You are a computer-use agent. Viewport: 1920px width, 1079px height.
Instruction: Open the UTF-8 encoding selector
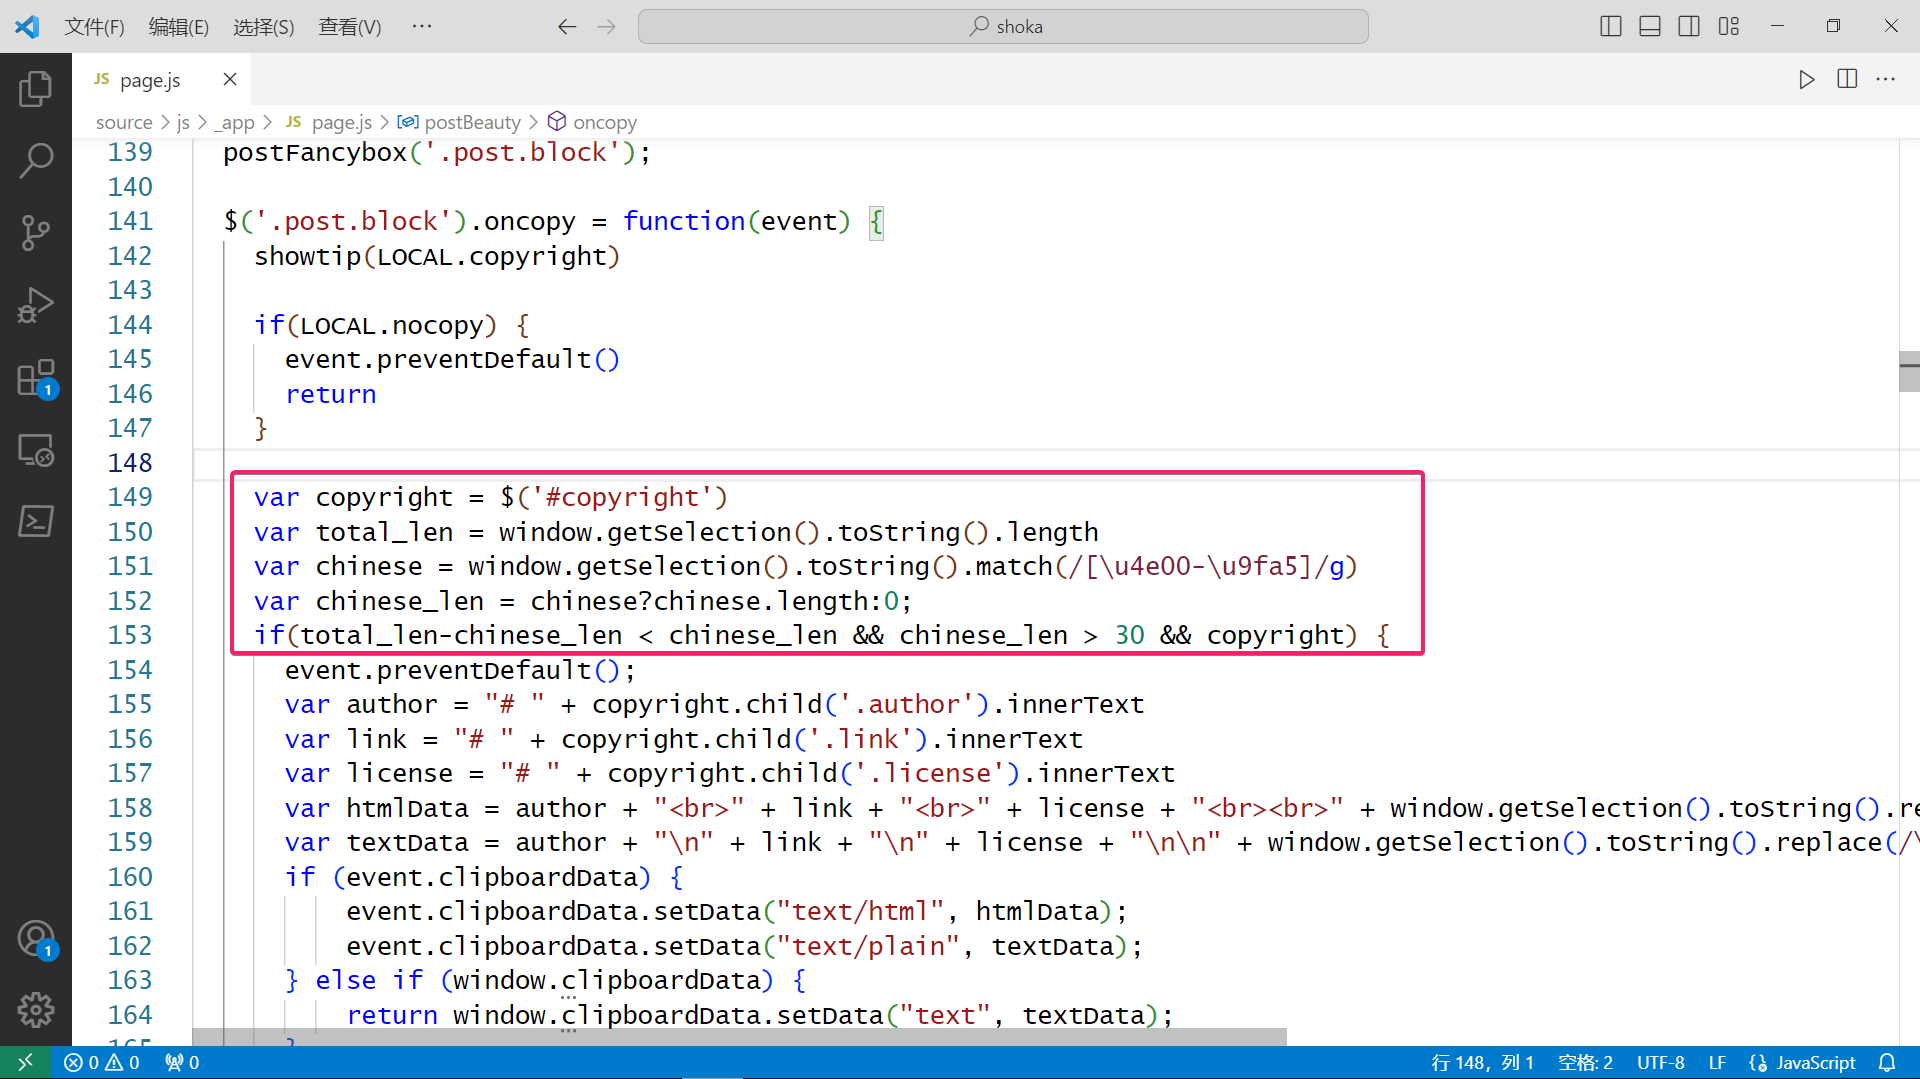1660,1063
